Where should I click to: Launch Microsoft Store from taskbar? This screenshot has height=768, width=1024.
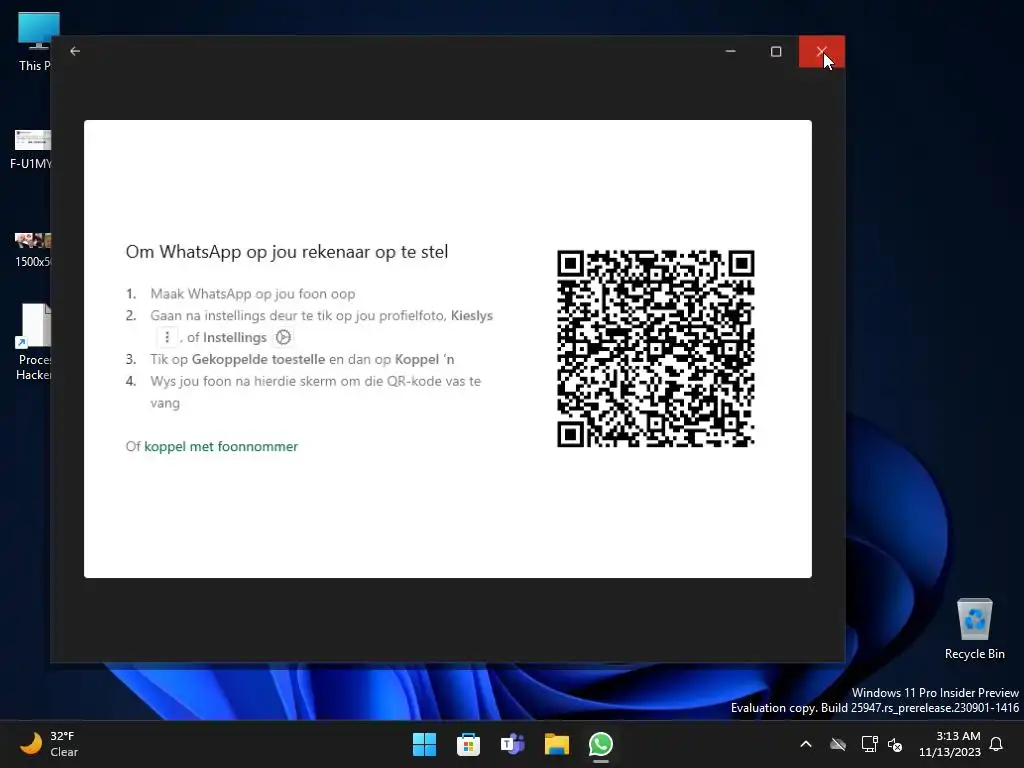468,744
